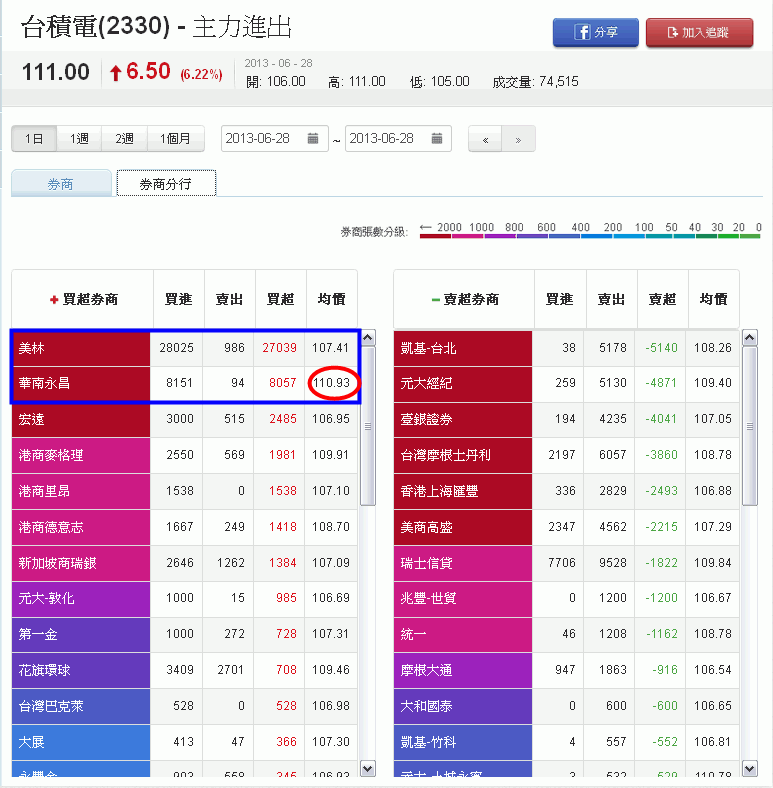Select the 第一金 broker row
773x788 pixels.
click(184, 634)
